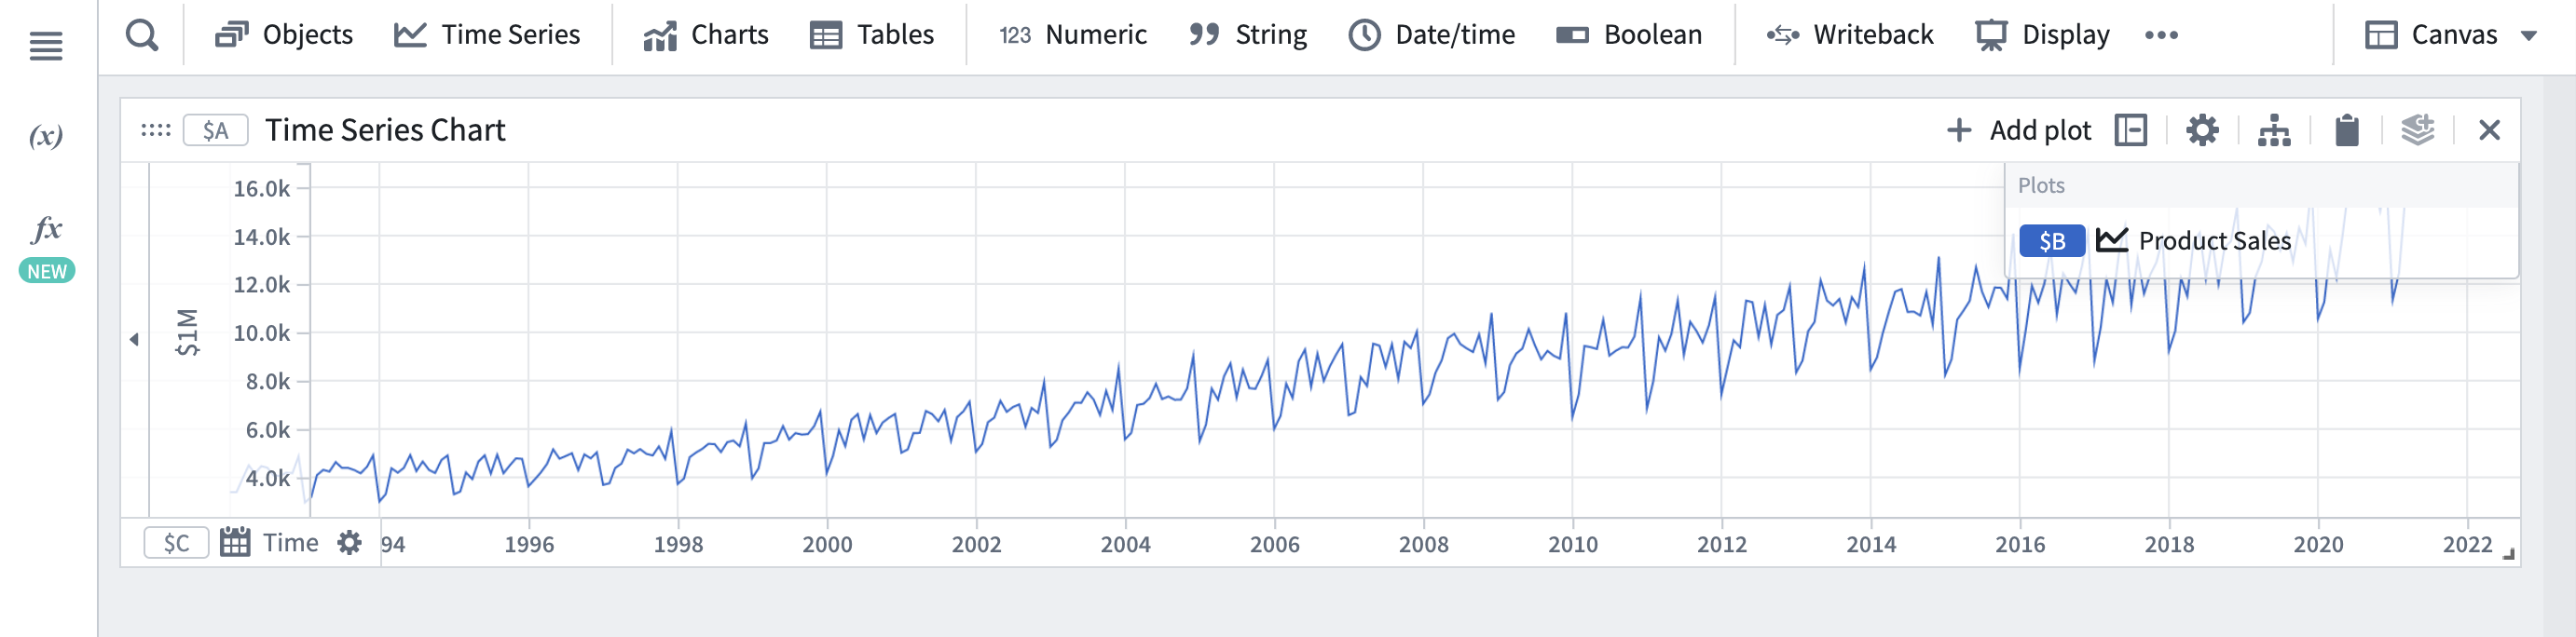2576x637 pixels.
Task: Collapse the y-axis panel arrow
Action: pos(134,340)
